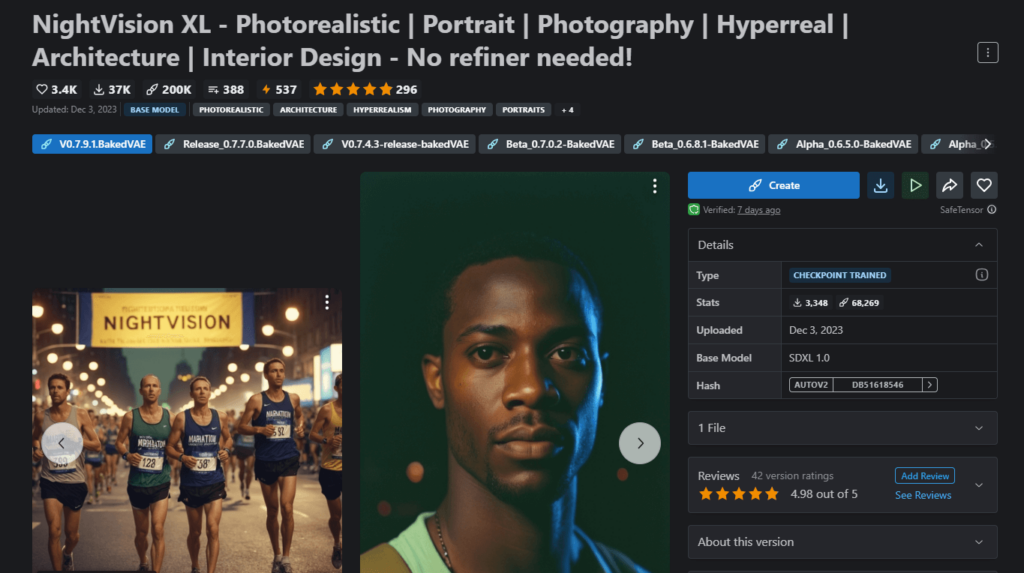Open the See Reviews link
The image size is (1024, 573).
(923, 495)
